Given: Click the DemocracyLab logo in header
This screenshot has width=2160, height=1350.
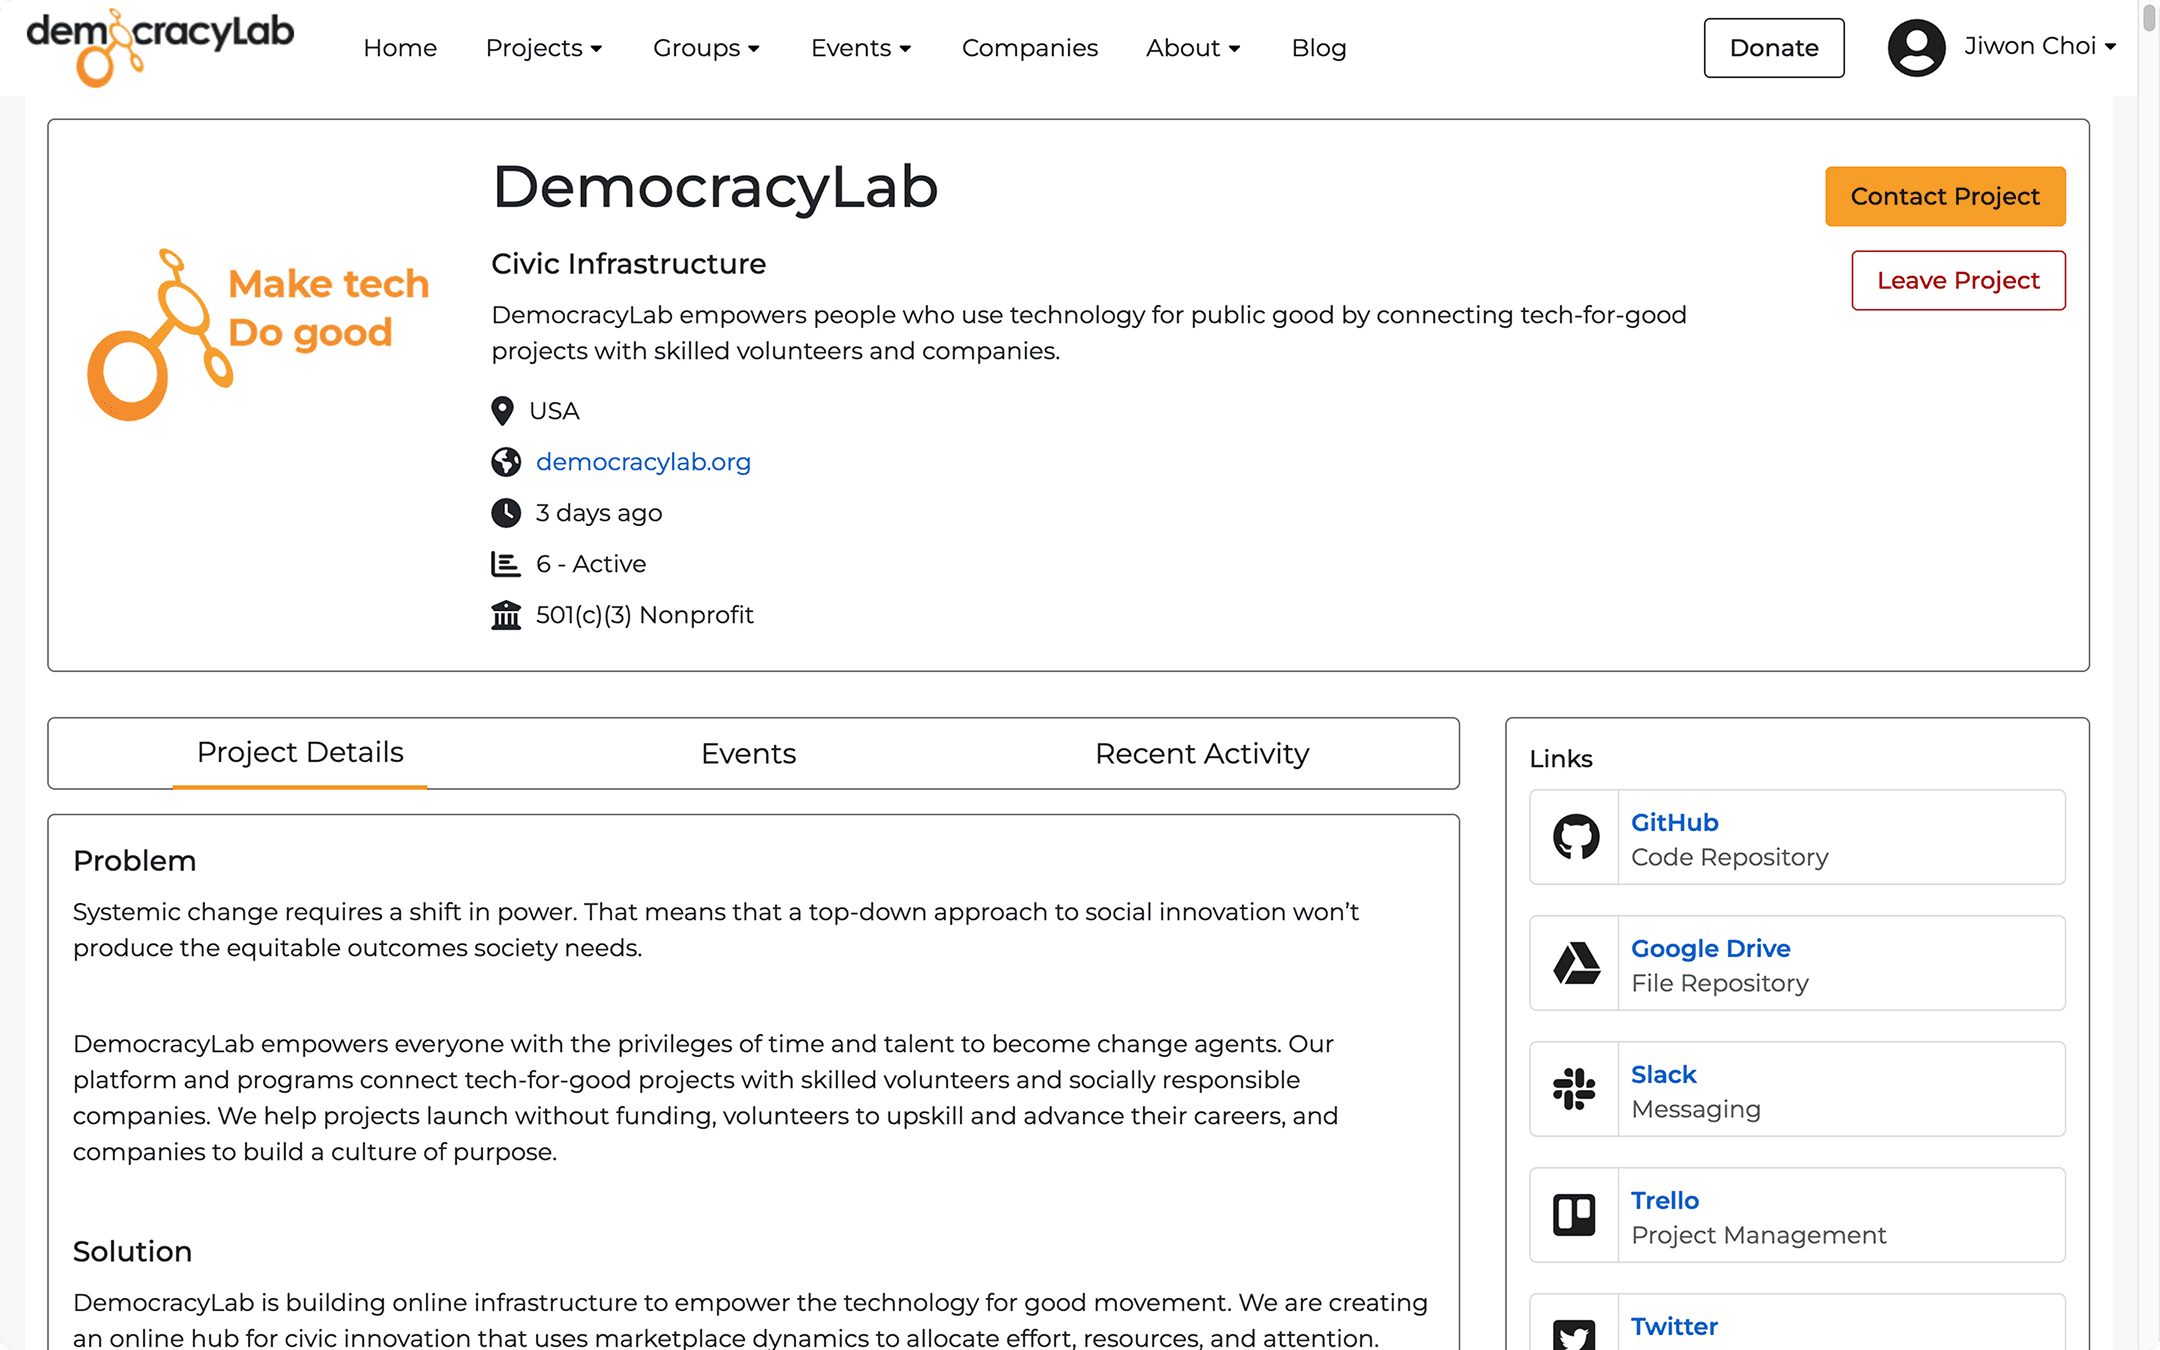Looking at the screenshot, I should click(160, 46).
